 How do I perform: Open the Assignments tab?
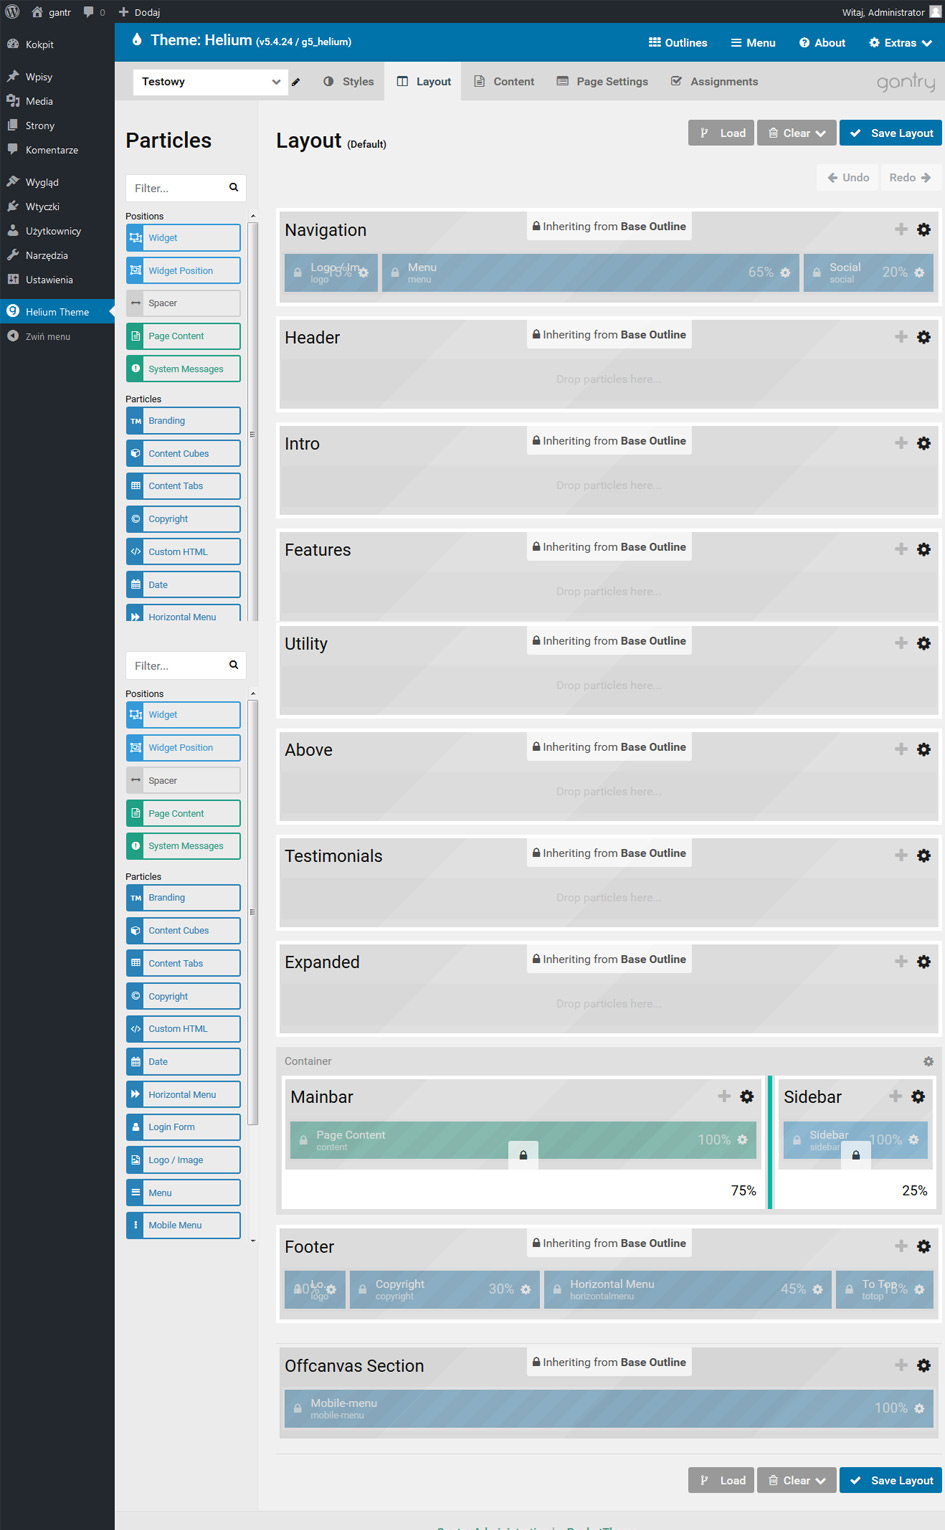click(714, 82)
